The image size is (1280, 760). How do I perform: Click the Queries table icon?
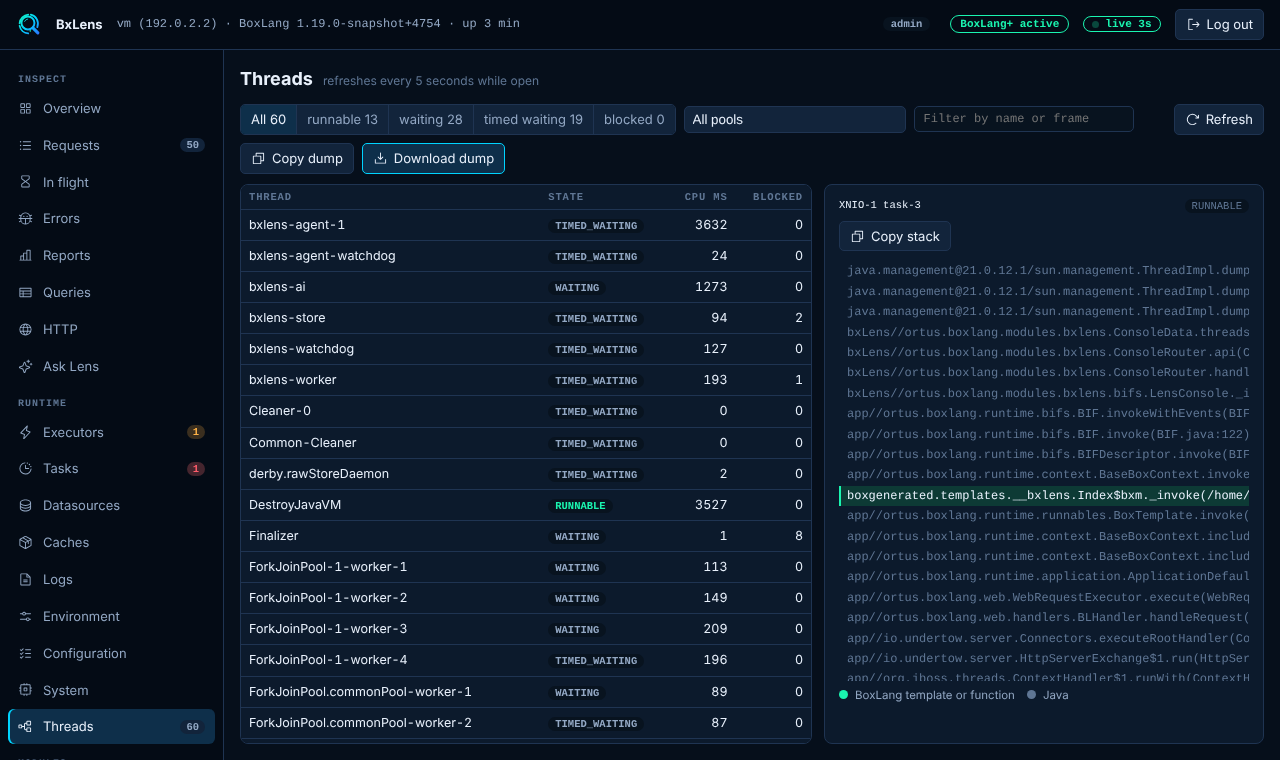pyautogui.click(x=25, y=292)
